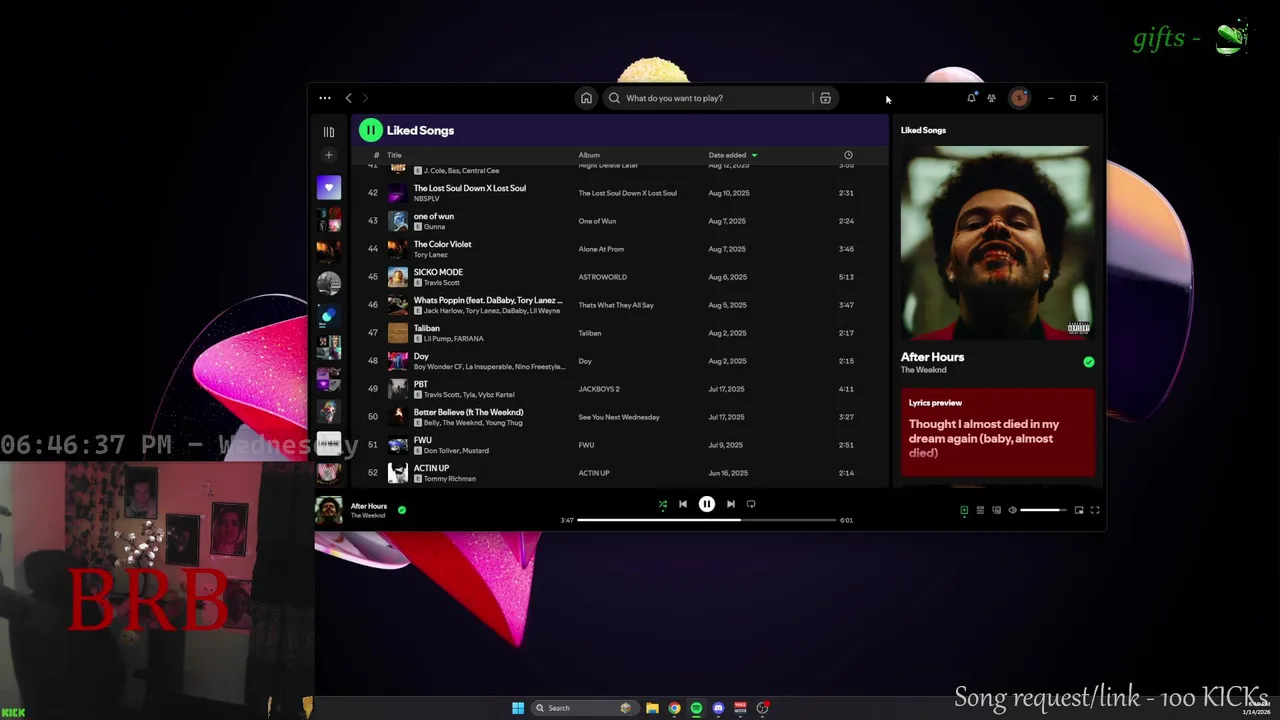Create a new playlist with the plus button

(x=328, y=155)
